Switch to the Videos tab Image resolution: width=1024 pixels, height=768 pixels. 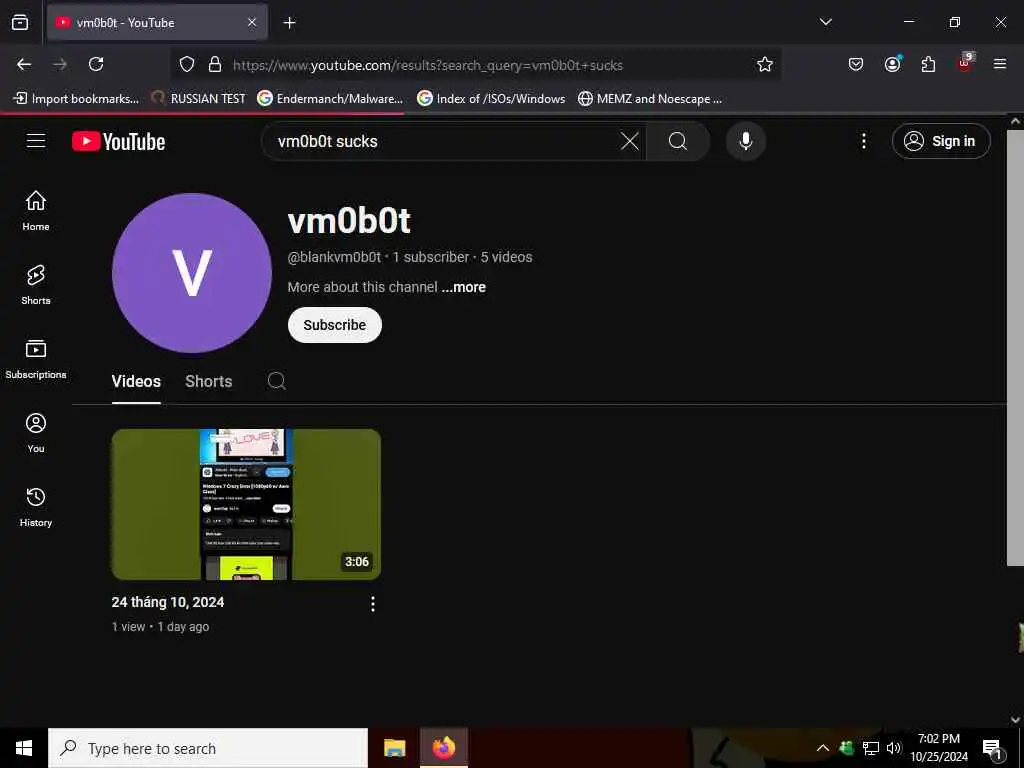point(136,381)
